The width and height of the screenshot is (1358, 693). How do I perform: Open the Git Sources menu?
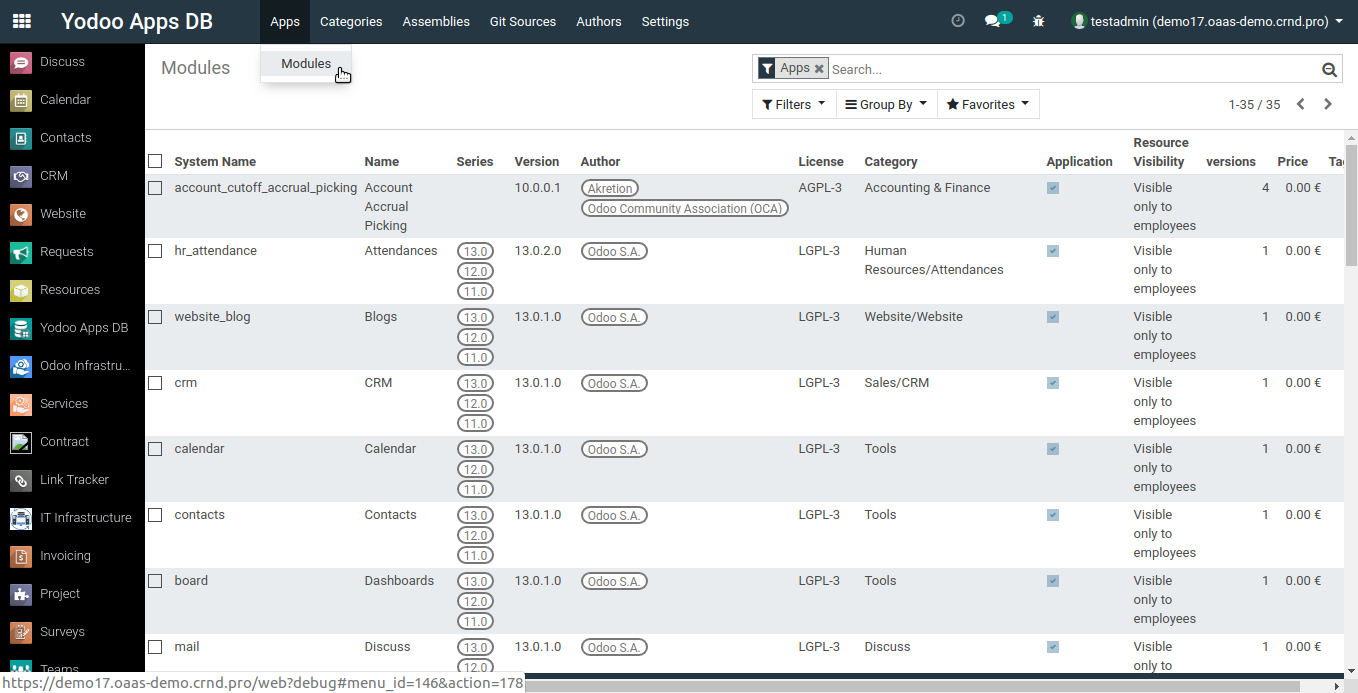[523, 21]
